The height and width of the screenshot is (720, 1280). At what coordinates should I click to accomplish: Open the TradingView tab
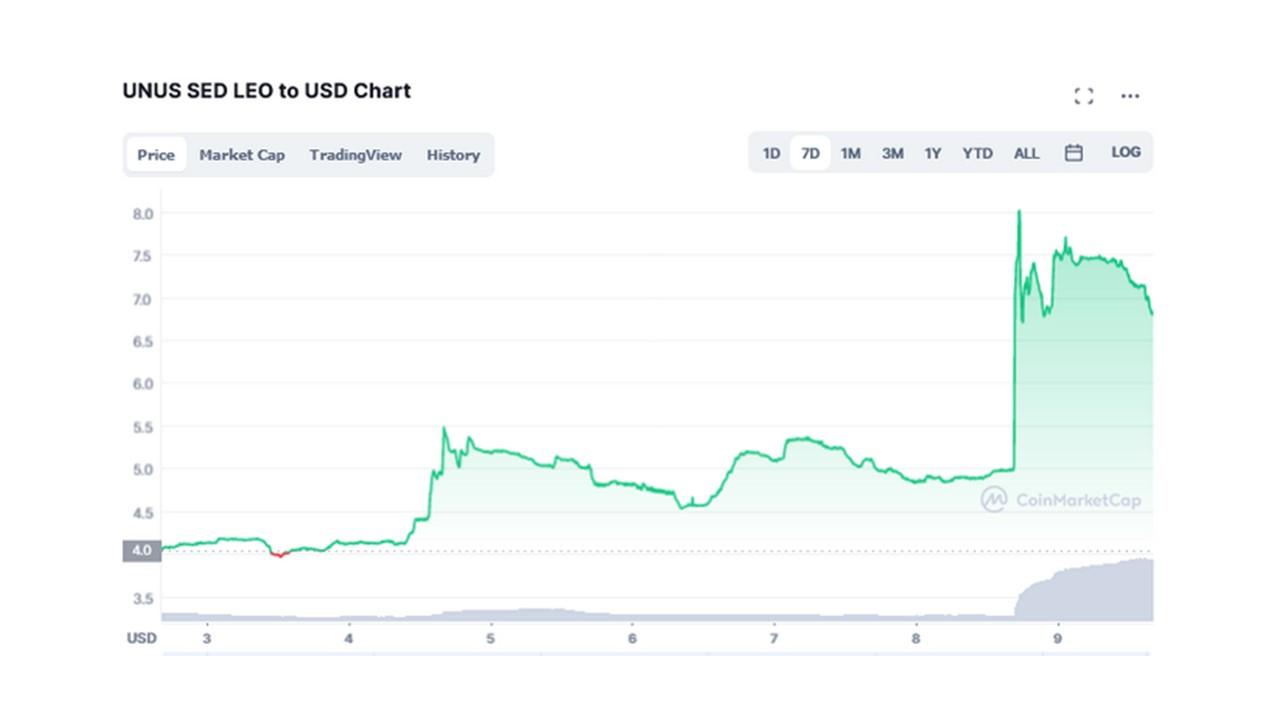[x=356, y=155]
